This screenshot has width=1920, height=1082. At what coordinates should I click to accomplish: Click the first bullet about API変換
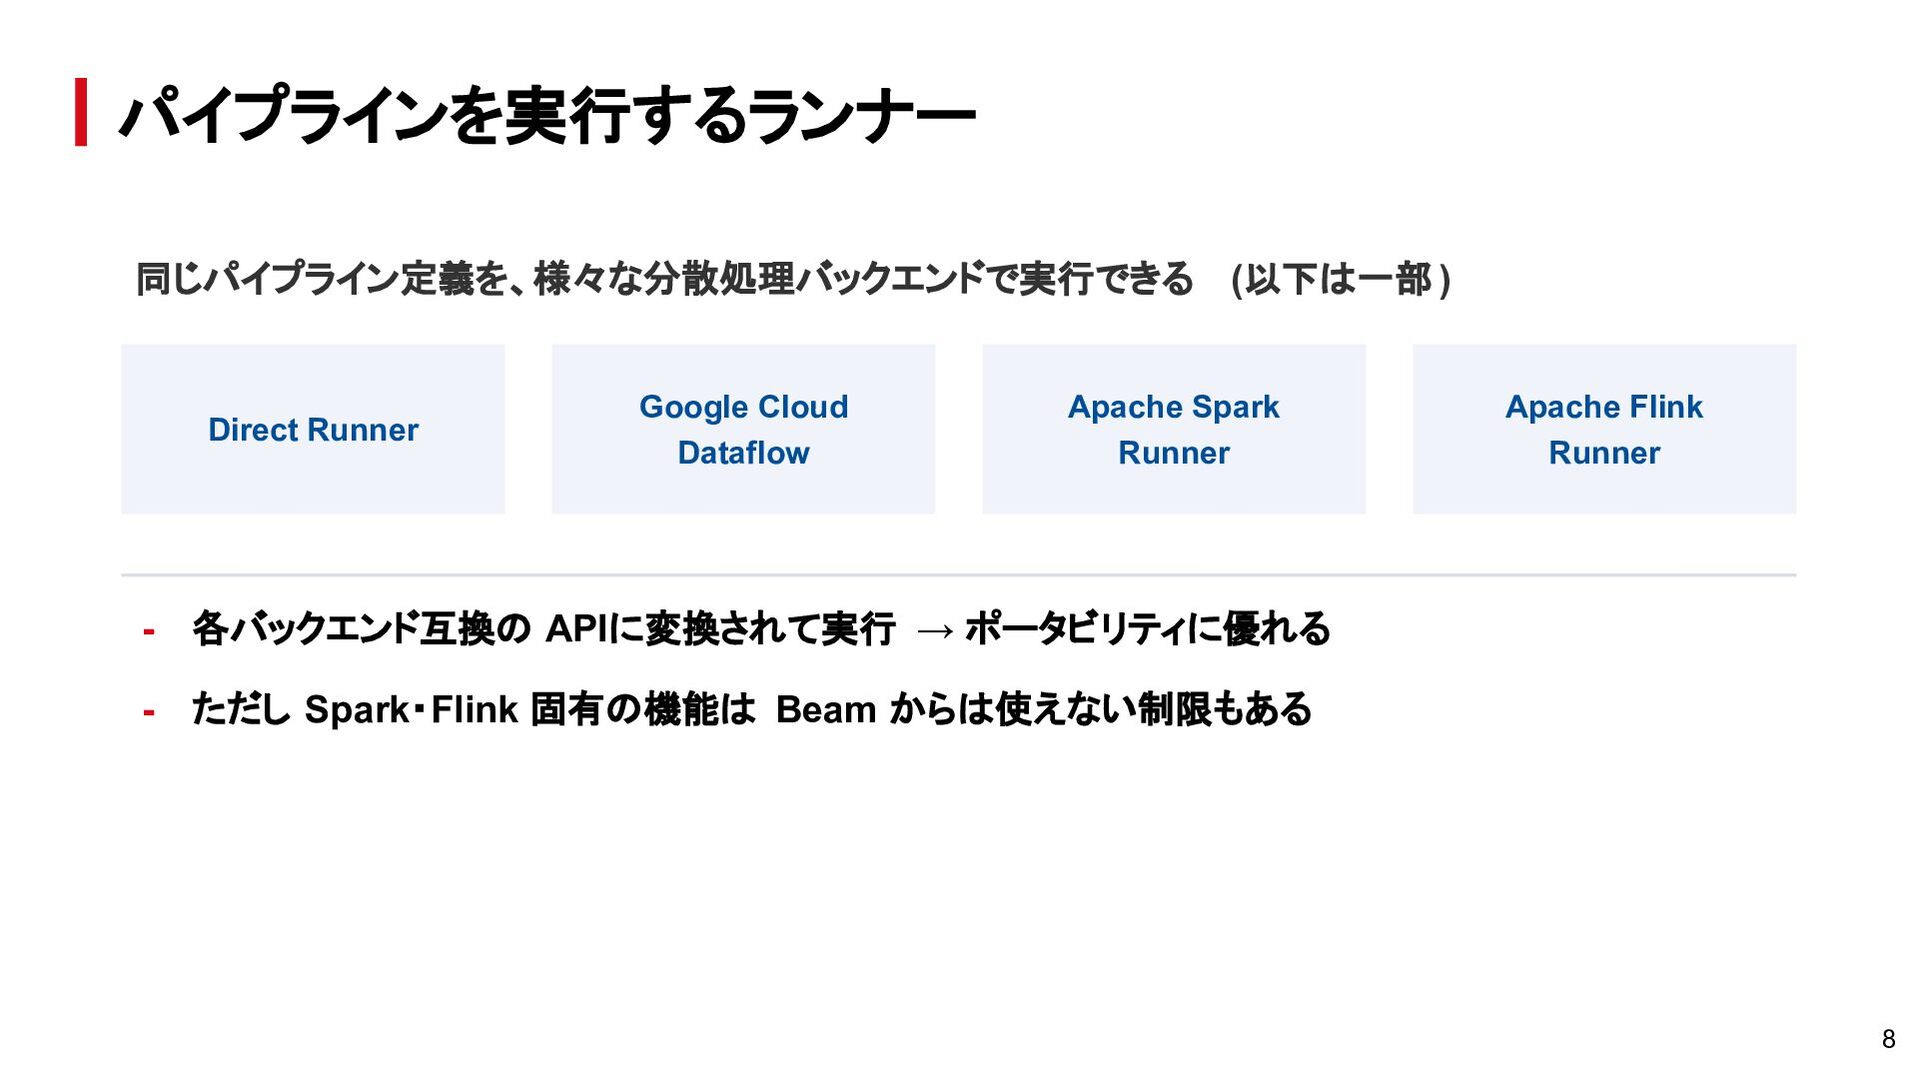(x=760, y=629)
